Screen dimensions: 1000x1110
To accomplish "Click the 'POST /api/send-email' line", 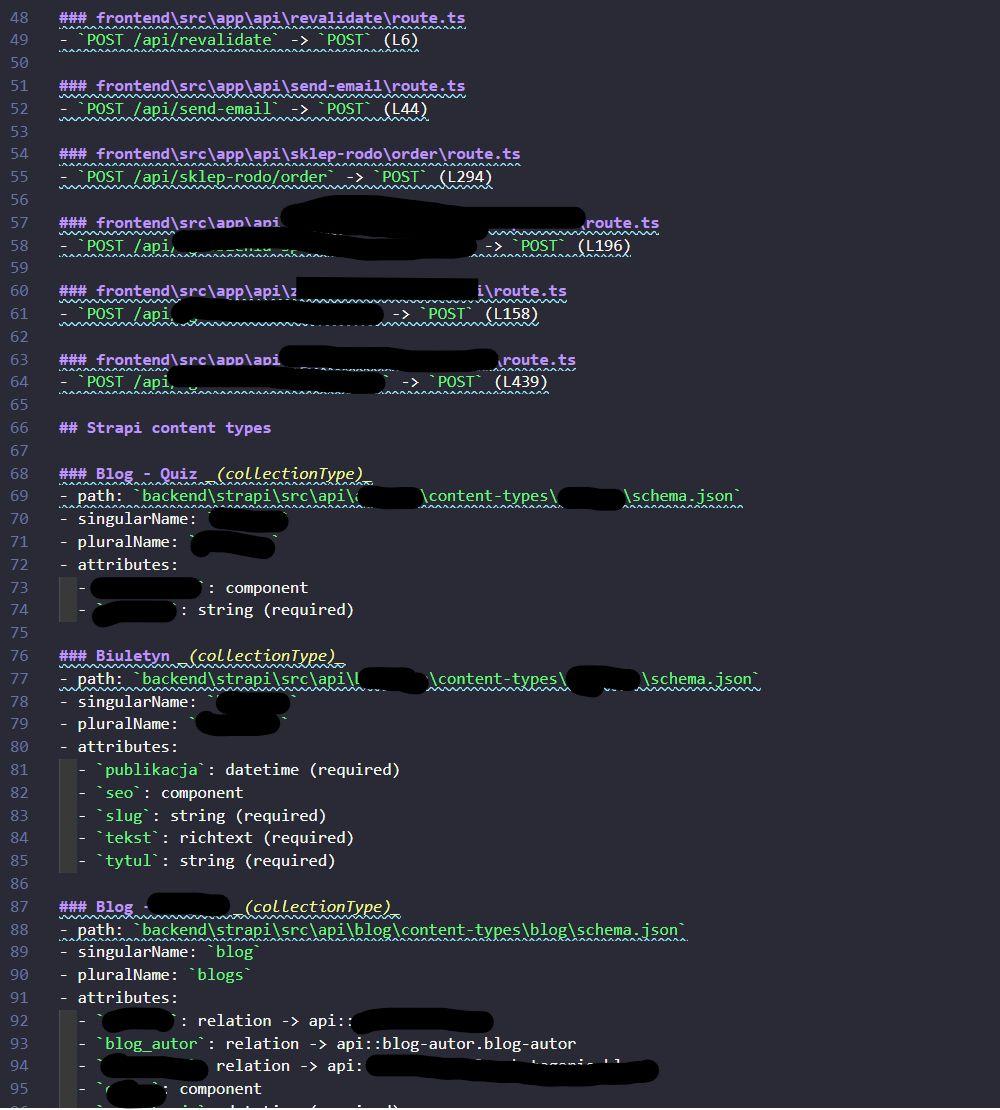I will (x=243, y=109).
